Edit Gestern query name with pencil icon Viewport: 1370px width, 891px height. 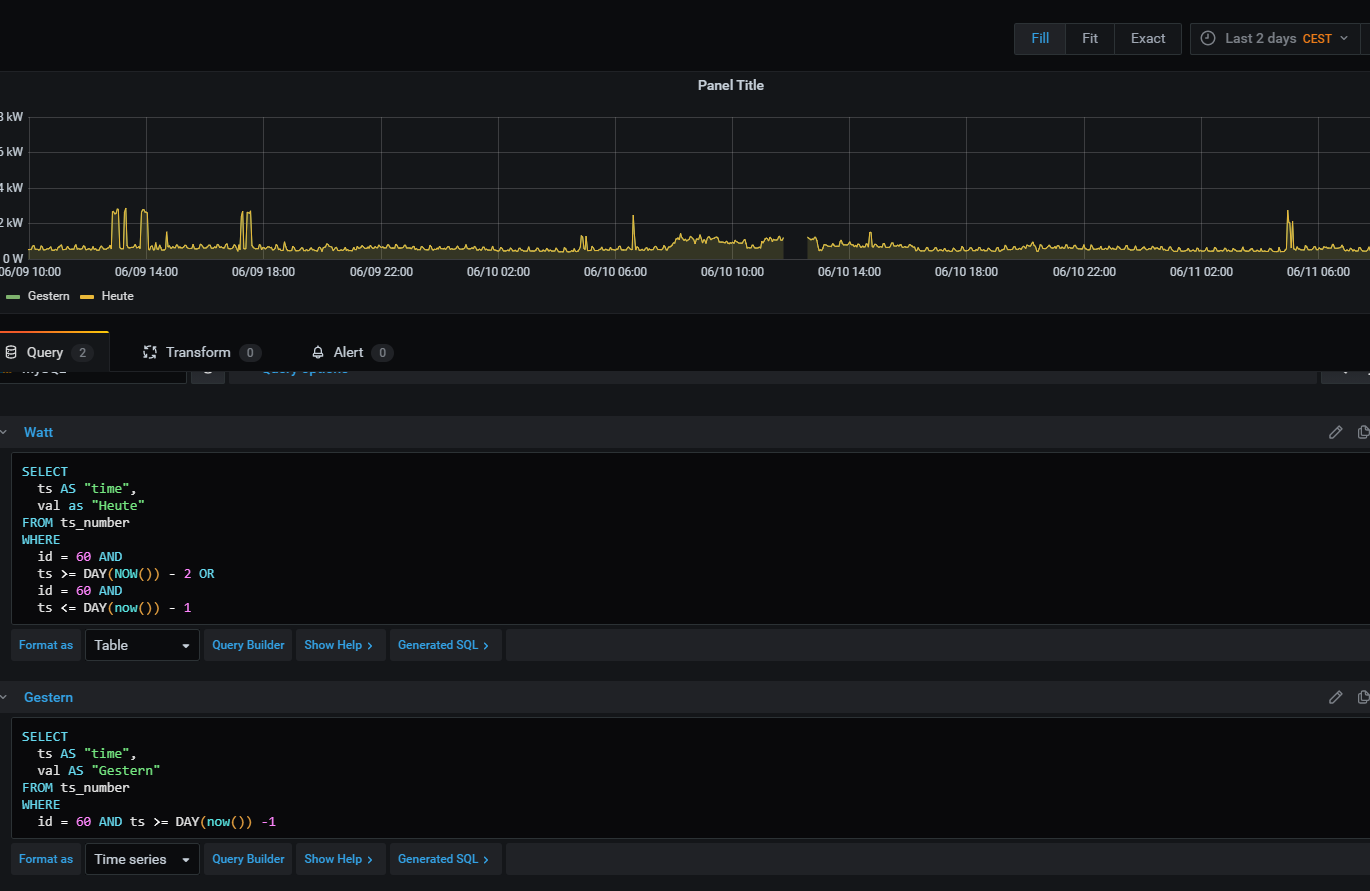(1335, 697)
